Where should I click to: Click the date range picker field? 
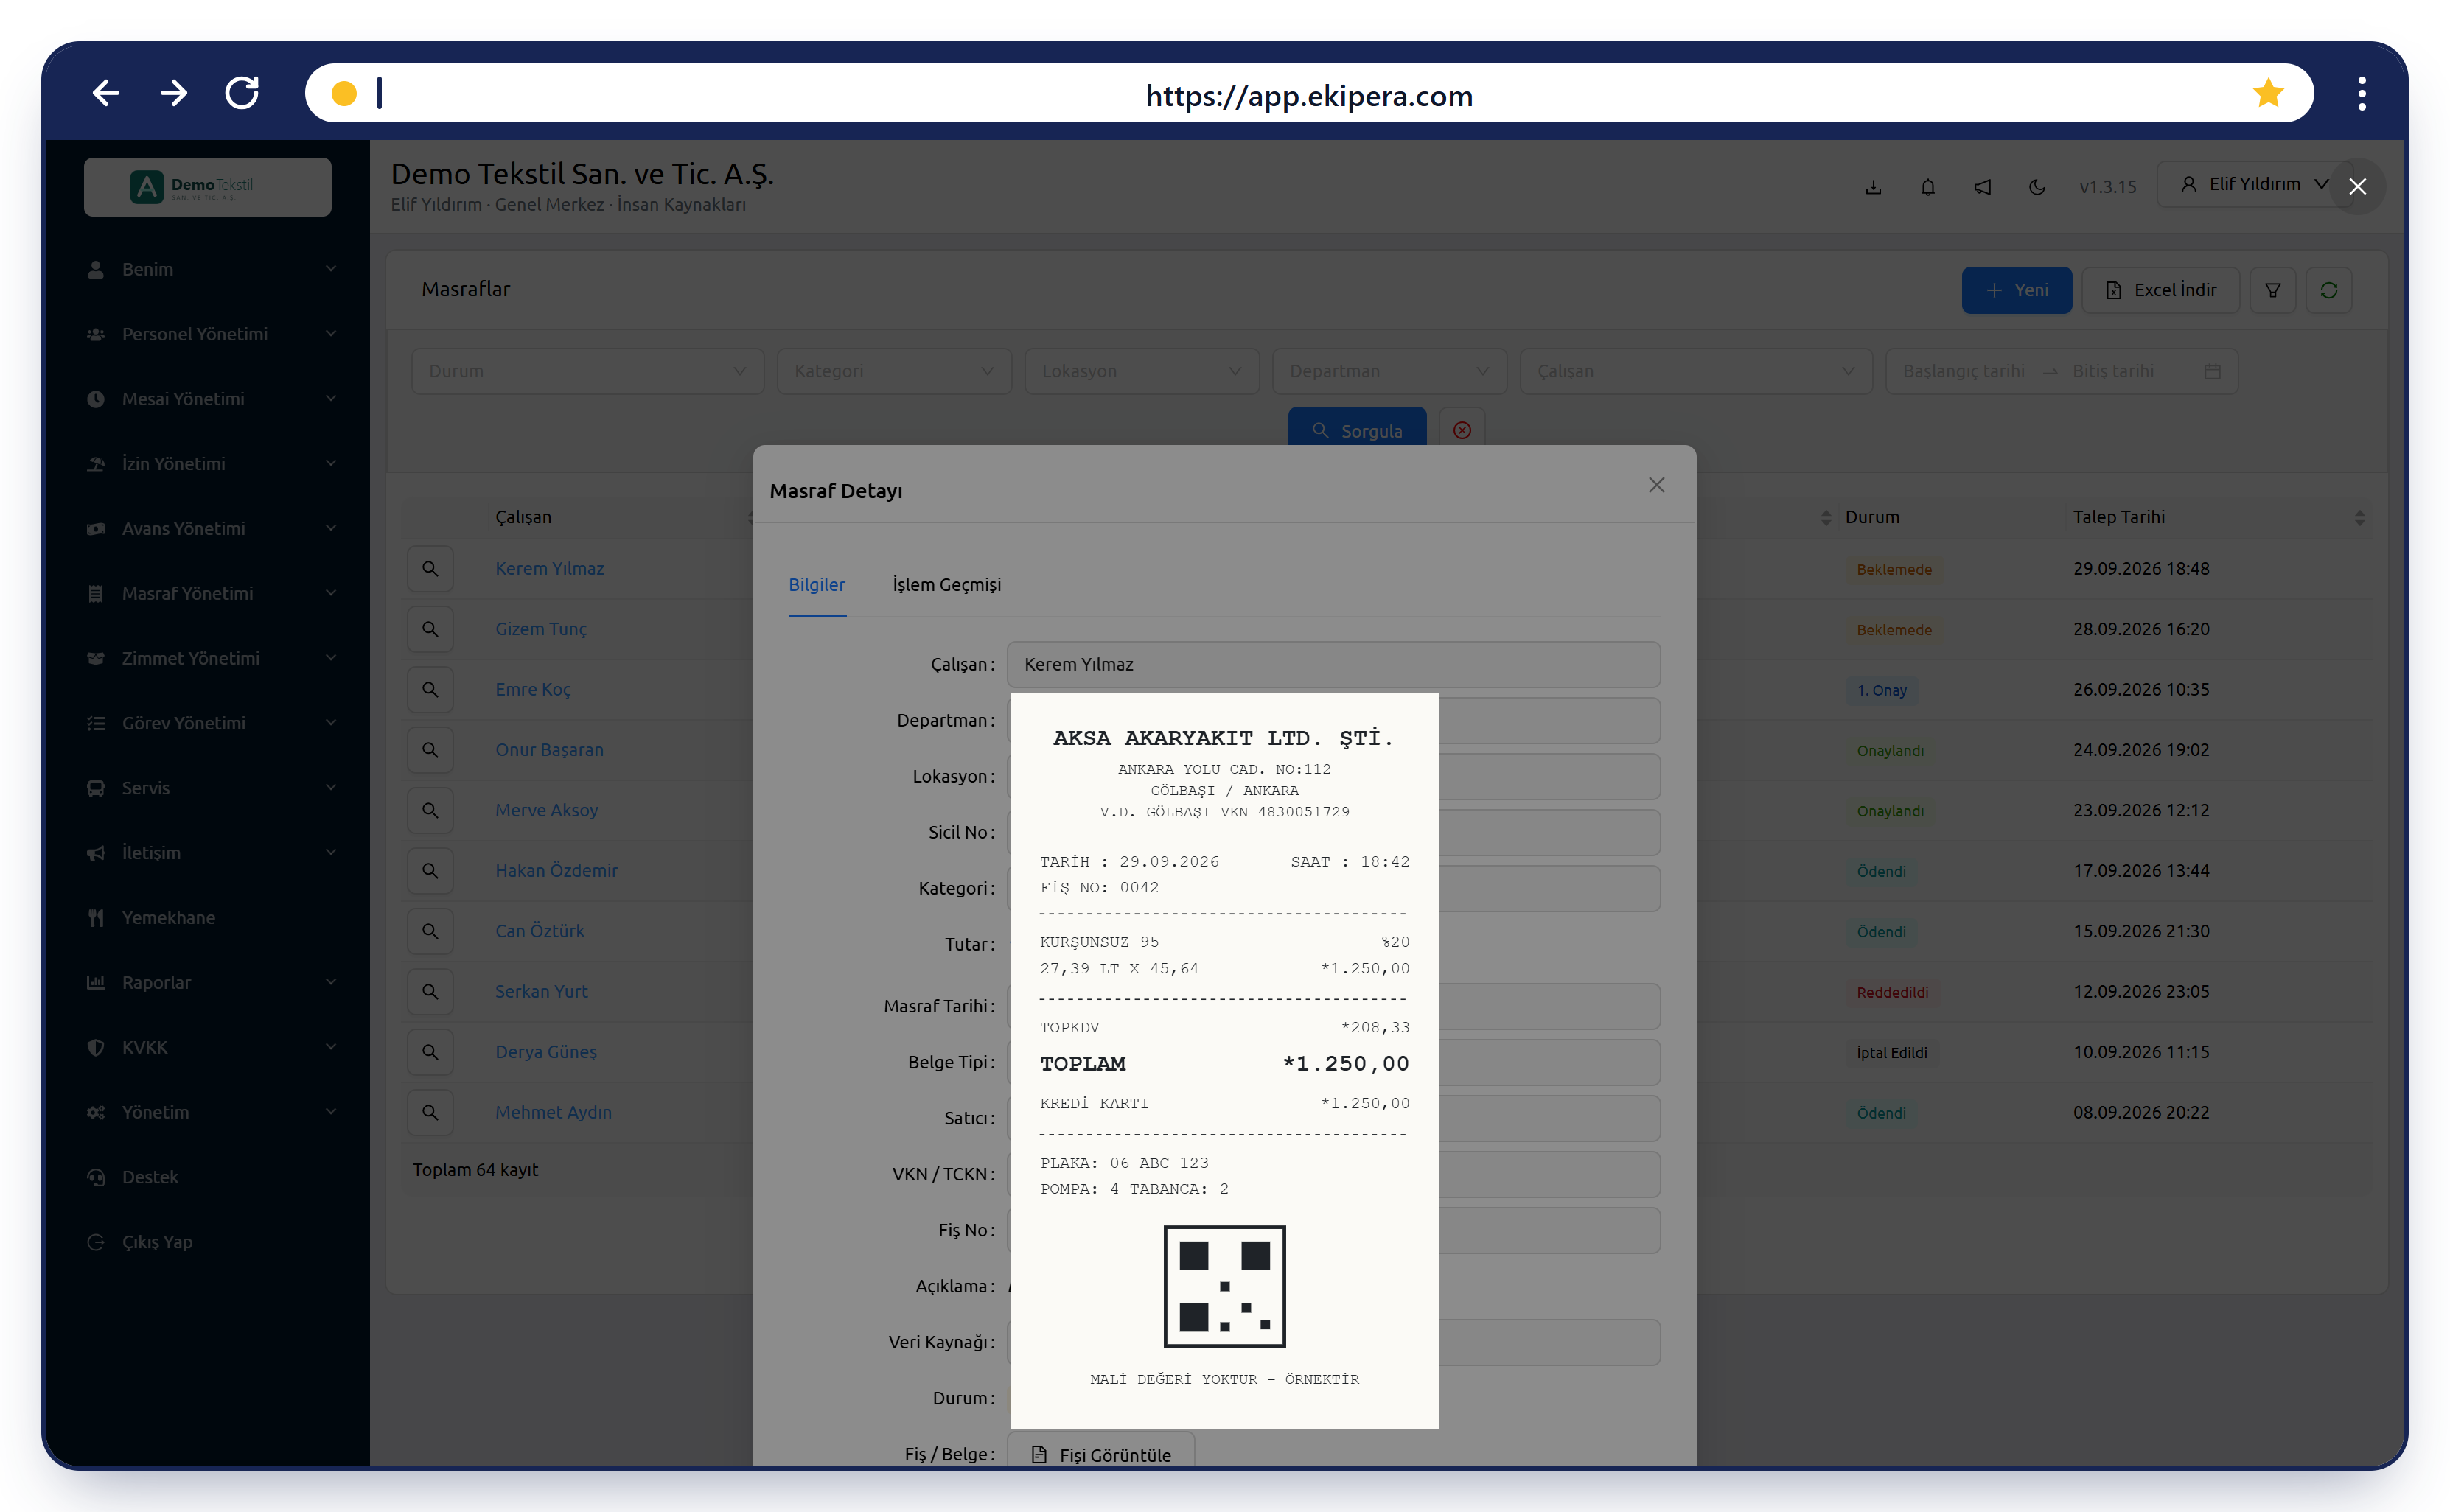tap(2061, 371)
